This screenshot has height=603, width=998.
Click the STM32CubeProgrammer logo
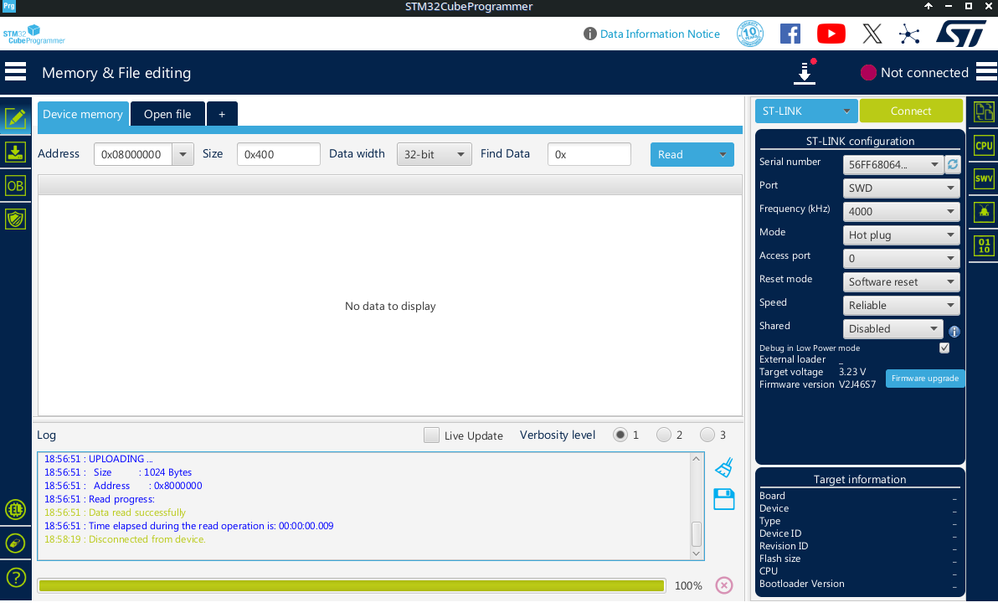coord(34,34)
